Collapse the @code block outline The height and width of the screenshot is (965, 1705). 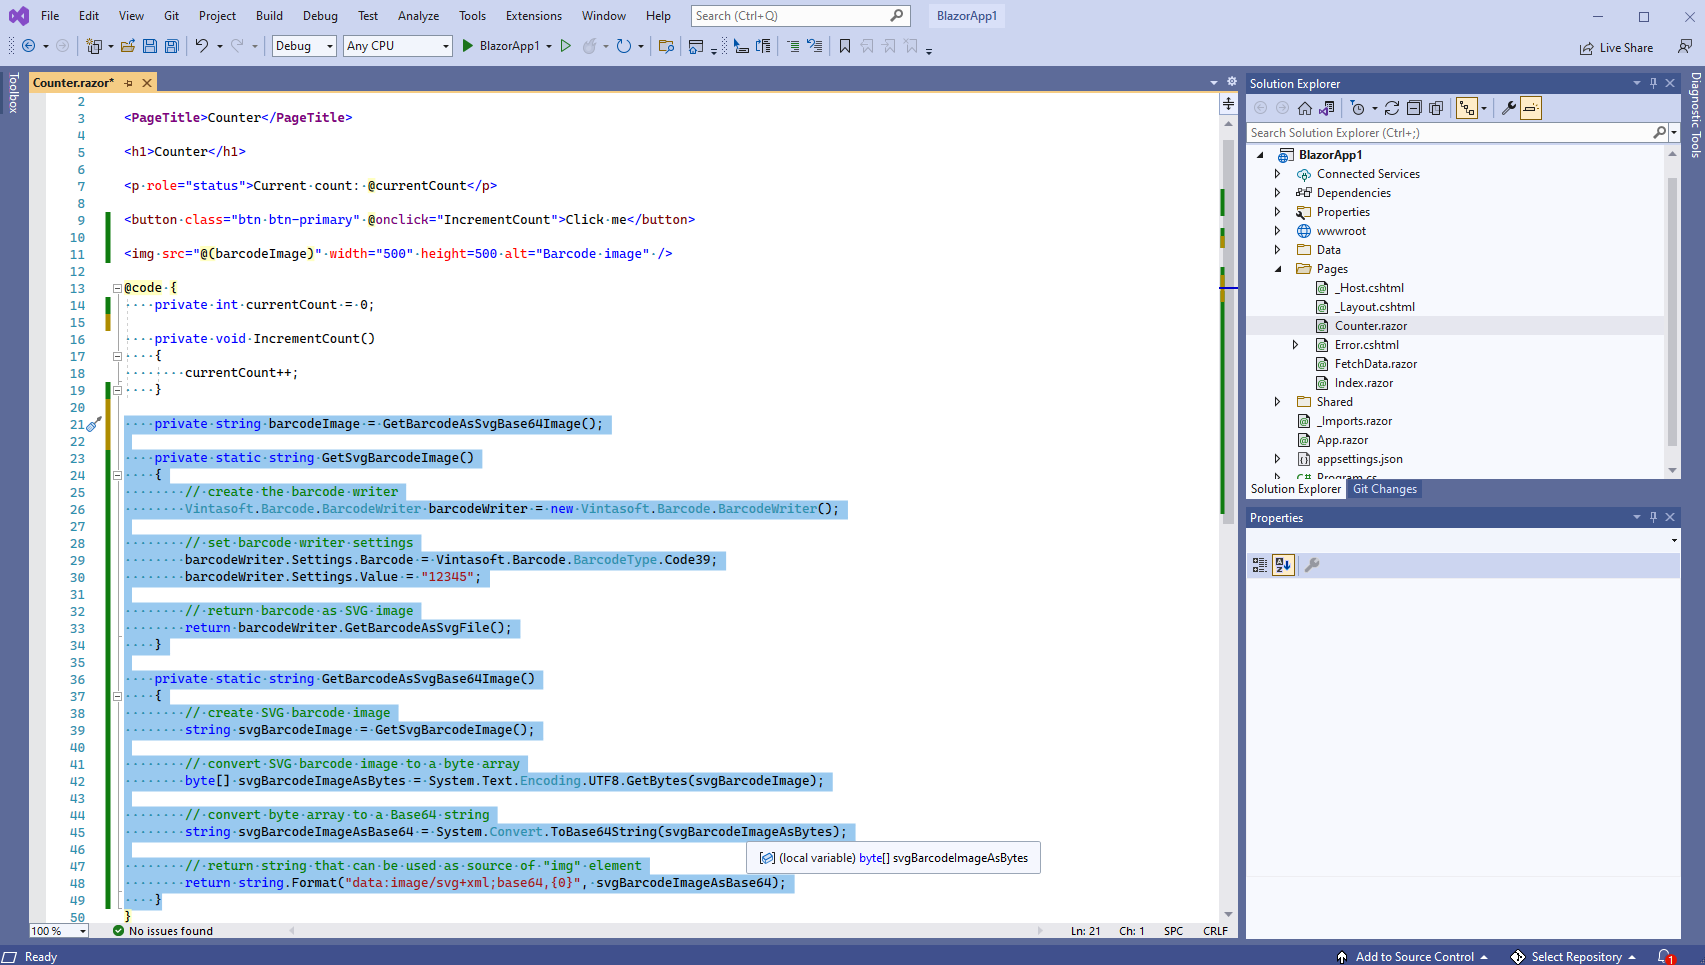point(117,288)
